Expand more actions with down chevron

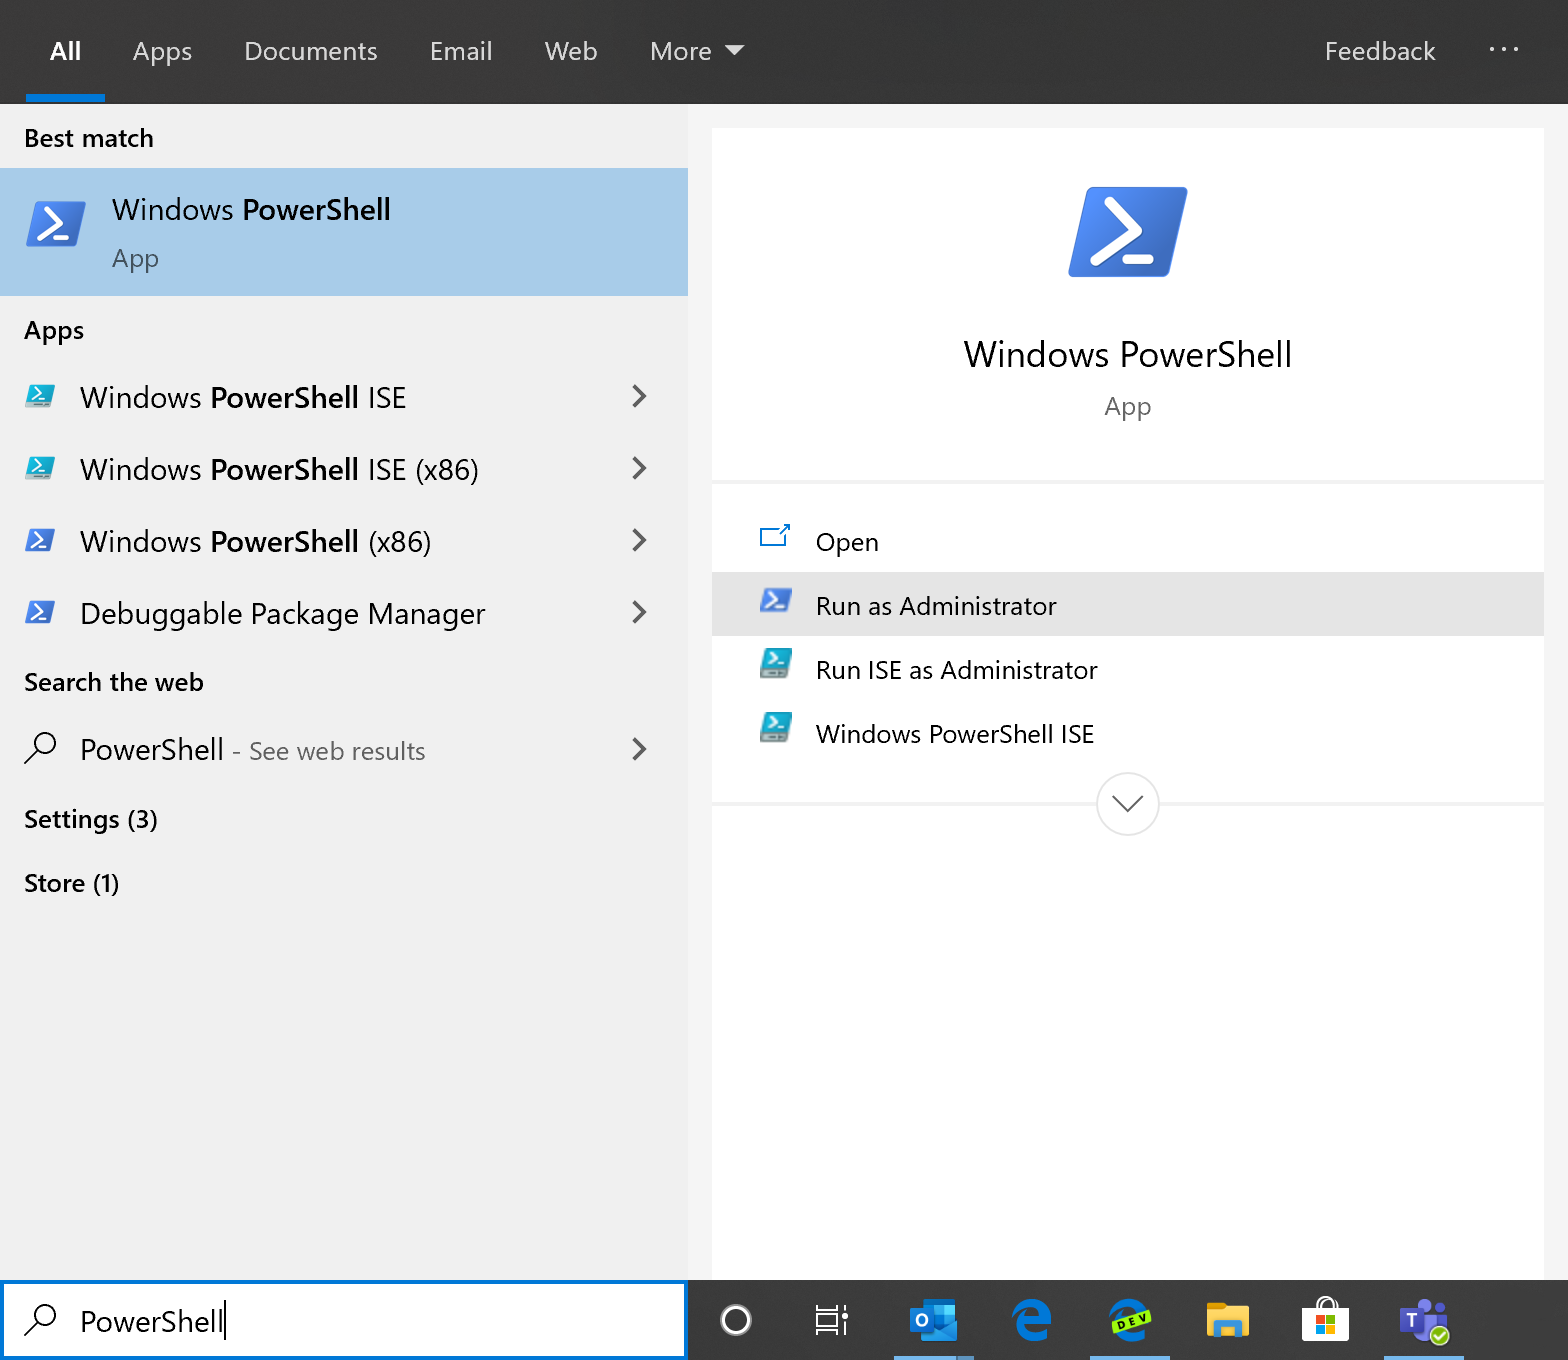1127,804
